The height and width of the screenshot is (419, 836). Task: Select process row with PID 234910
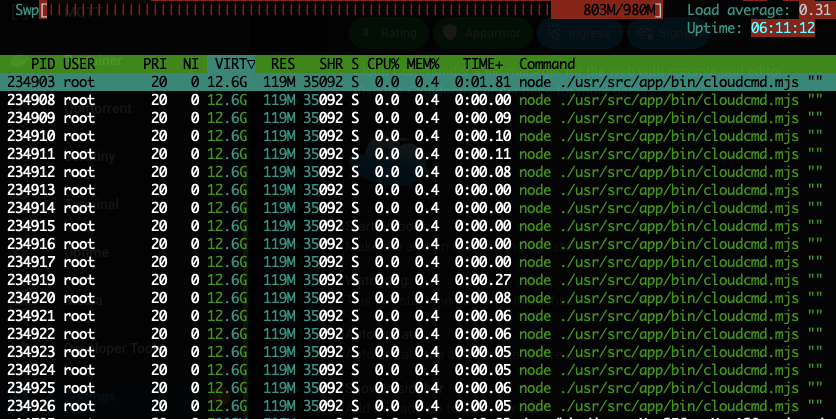coord(418,136)
